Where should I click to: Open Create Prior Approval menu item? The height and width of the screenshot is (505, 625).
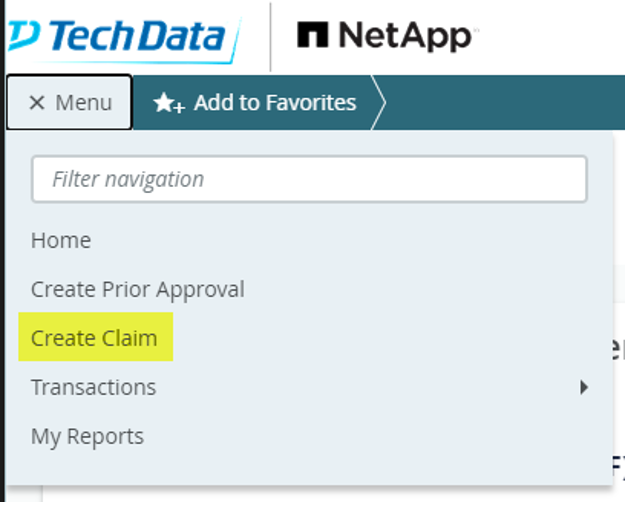(x=137, y=289)
